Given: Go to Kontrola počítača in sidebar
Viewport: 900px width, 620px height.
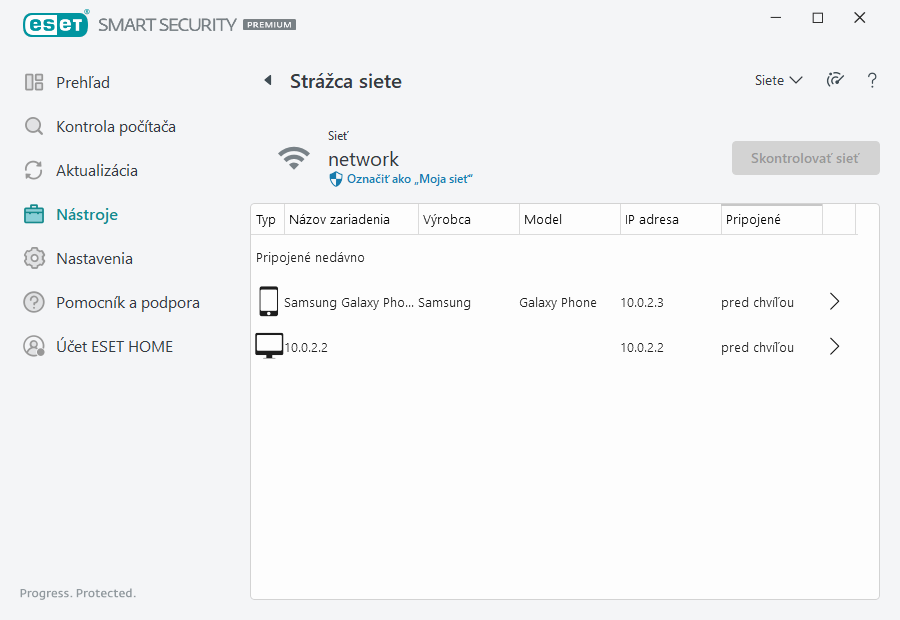Looking at the screenshot, I should 115,126.
